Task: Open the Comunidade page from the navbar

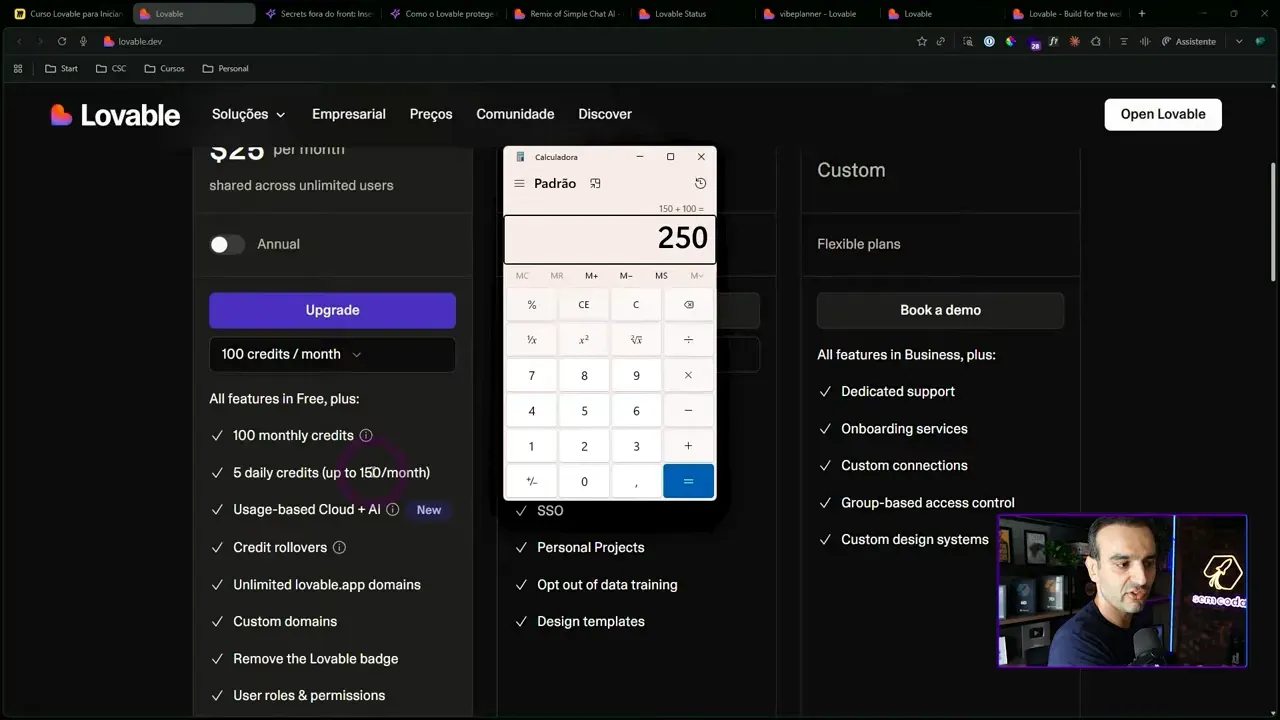Action: (515, 114)
